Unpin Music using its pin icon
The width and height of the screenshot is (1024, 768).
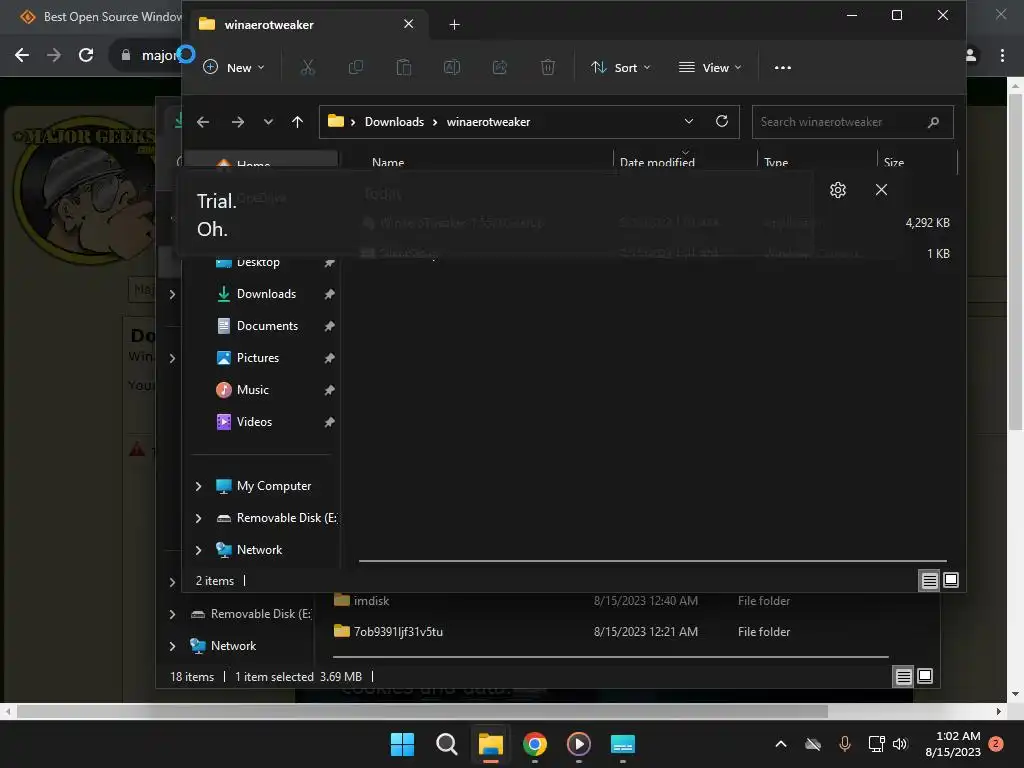tap(329, 390)
